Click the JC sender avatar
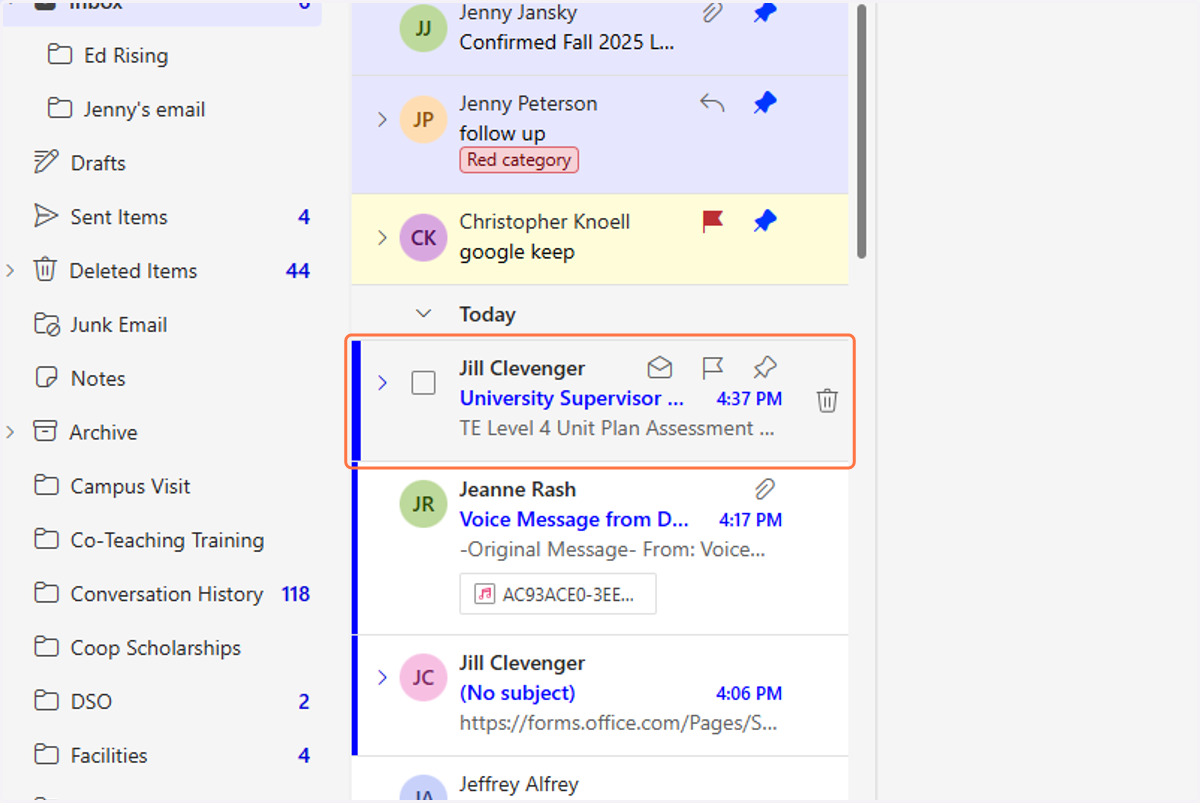The image size is (1200, 803). tap(424, 678)
